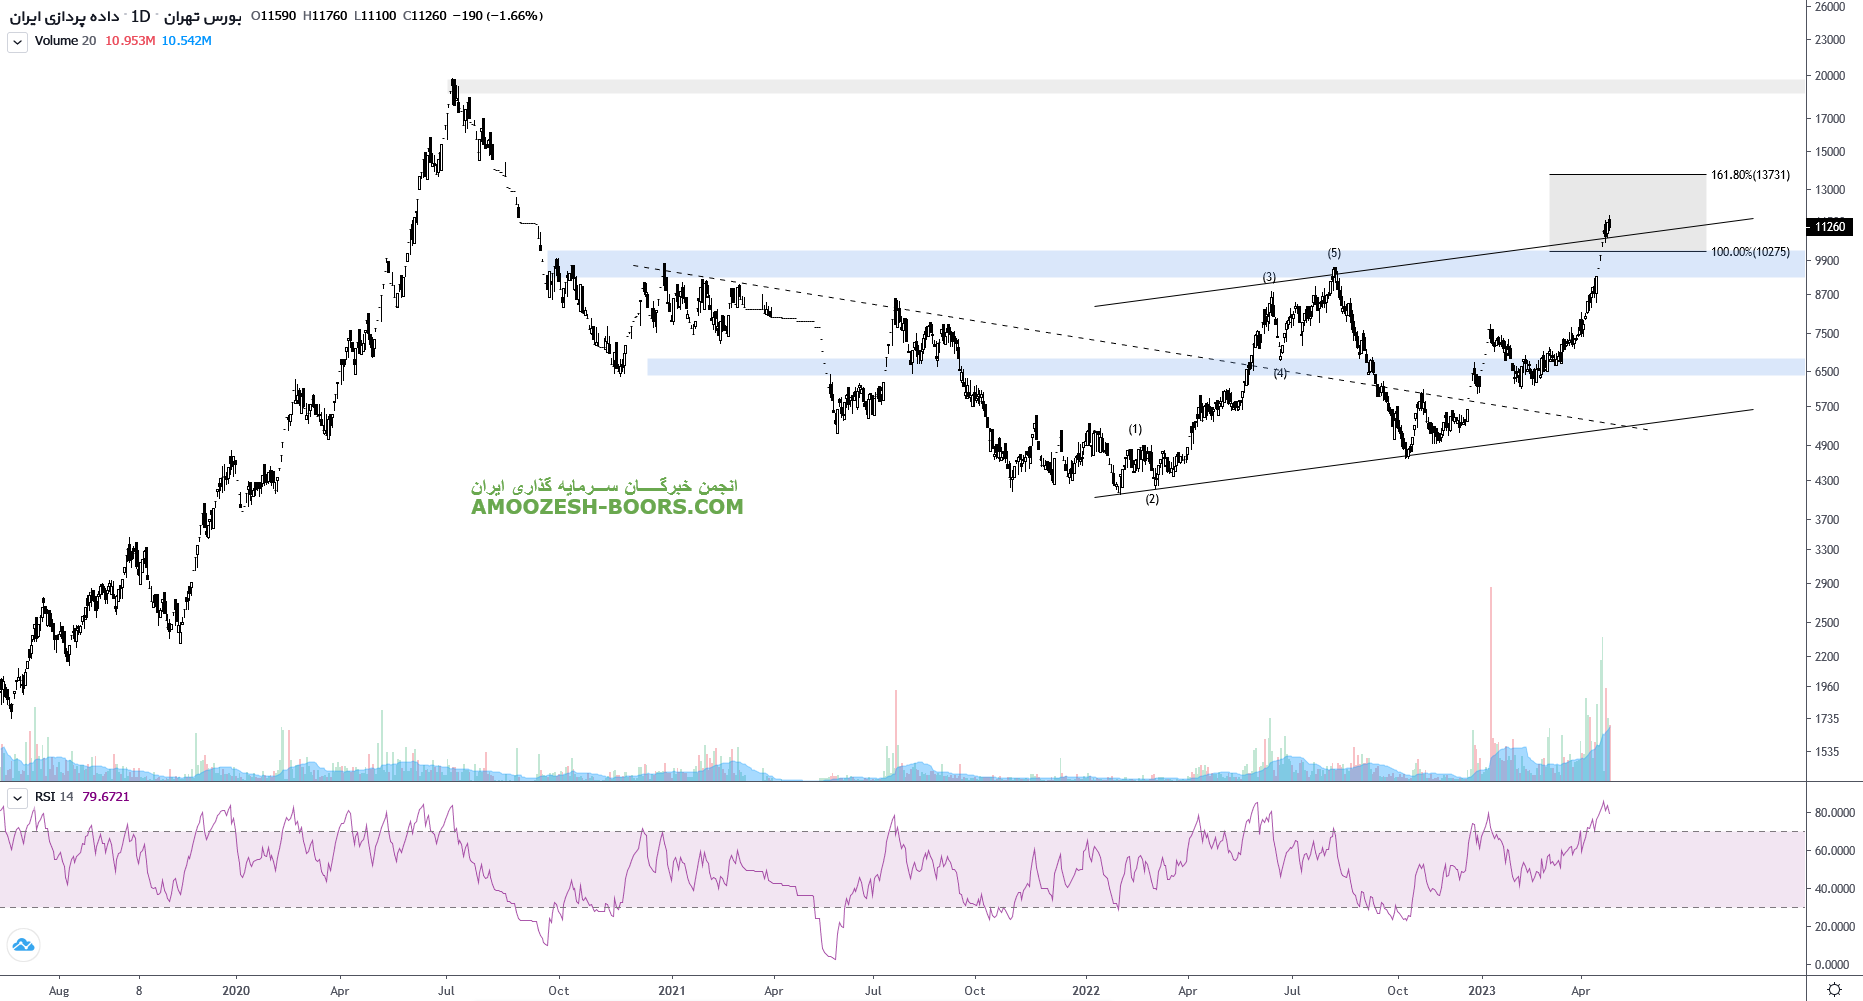This screenshot has height=1001, width=1863.
Task: Select the black 11260 current price label
Action: pyautogui.click(x=1829, y=227)
